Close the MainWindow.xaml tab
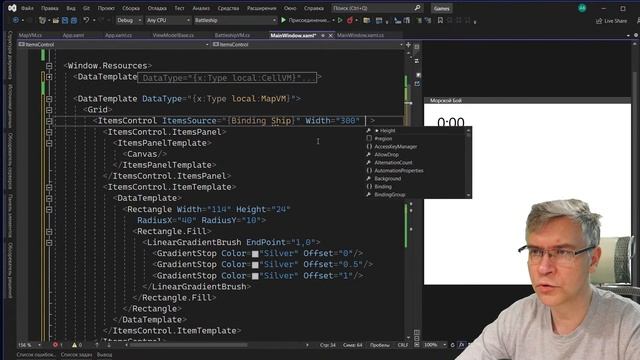 pos(331,36)
